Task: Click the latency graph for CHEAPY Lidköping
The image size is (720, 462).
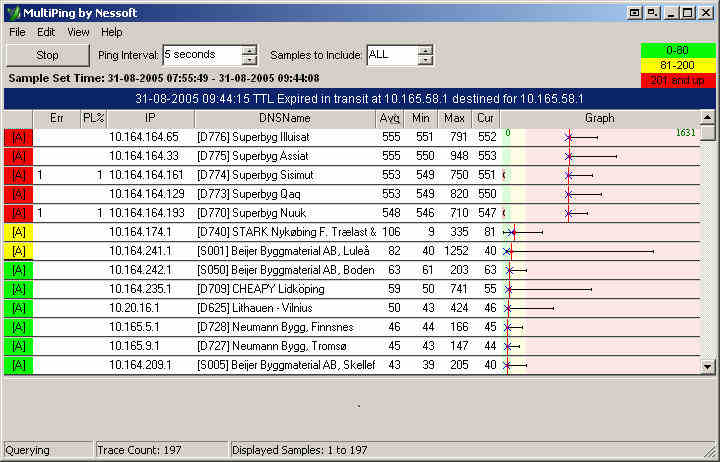Action: 601,289
